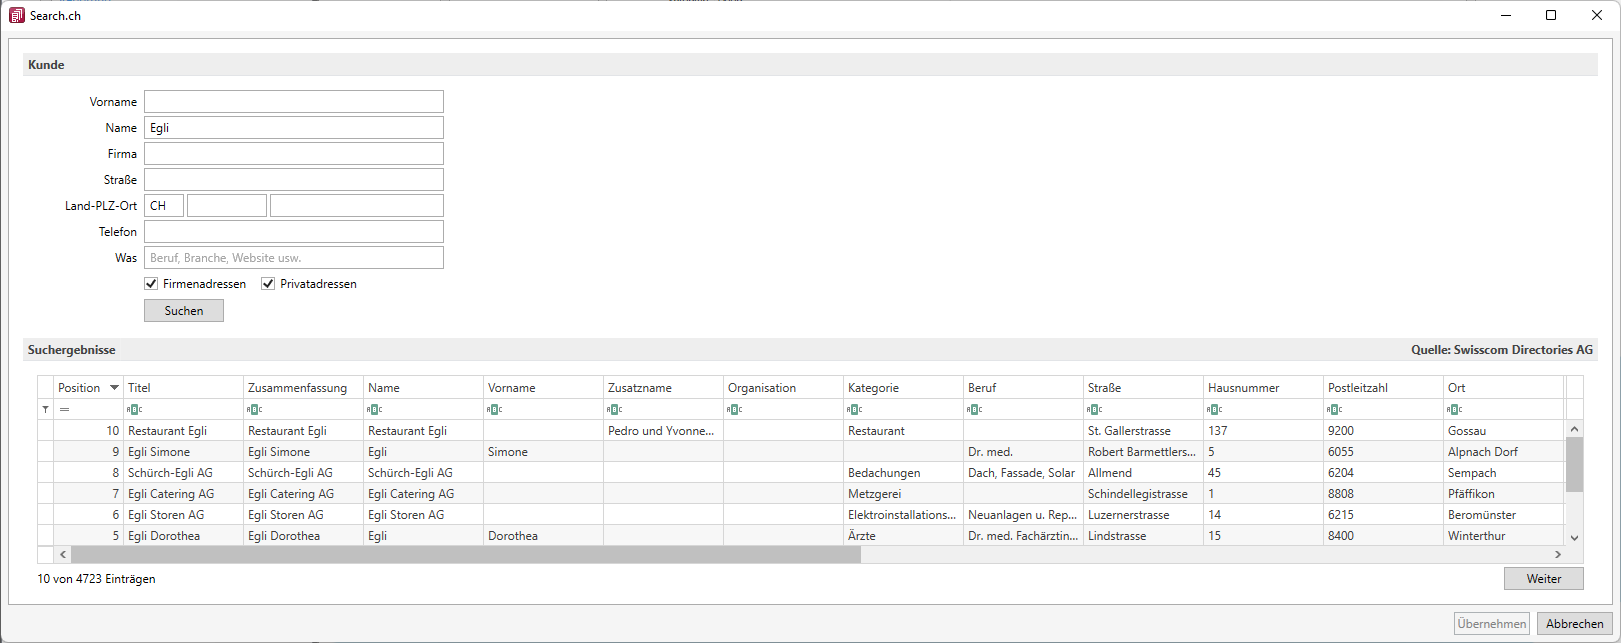Sort results by the Hausnummer column header
The width and height of the screenshot is (1621, 643).
(x=1264, y=388)
